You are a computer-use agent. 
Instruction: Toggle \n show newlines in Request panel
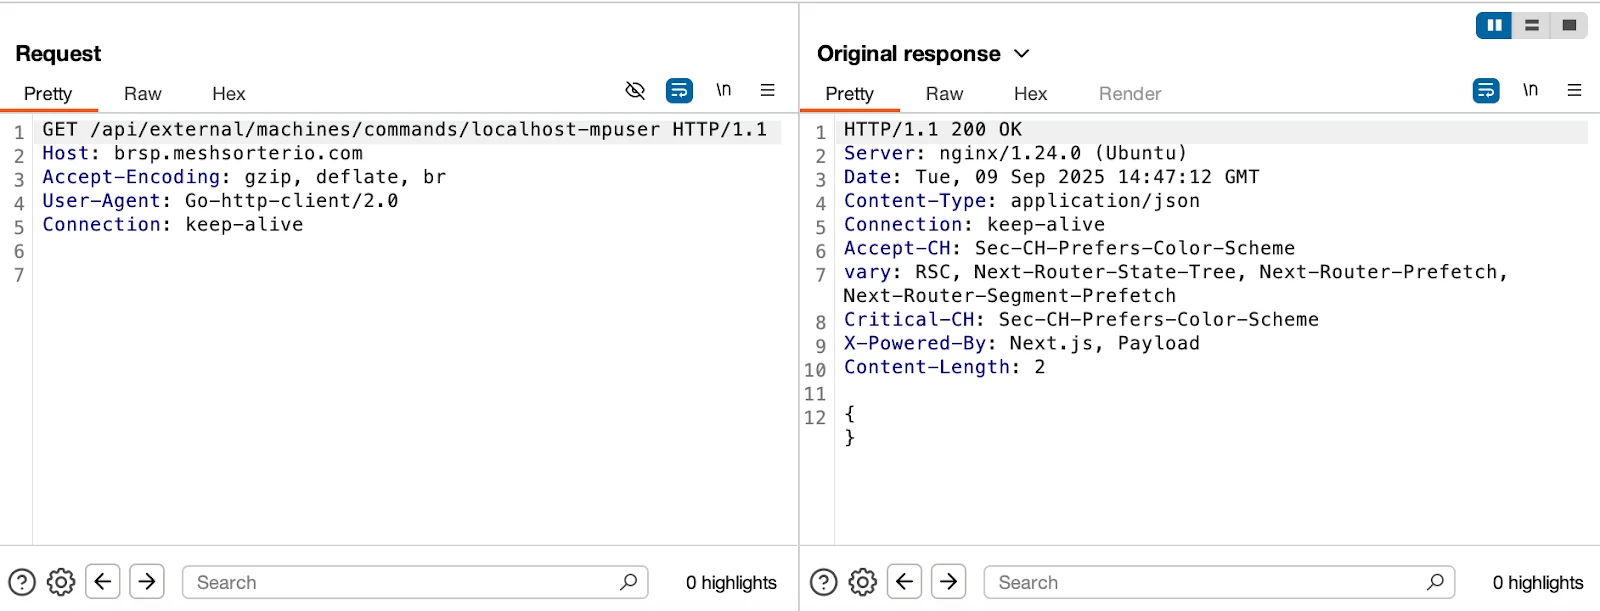click(x=724, y=90)
